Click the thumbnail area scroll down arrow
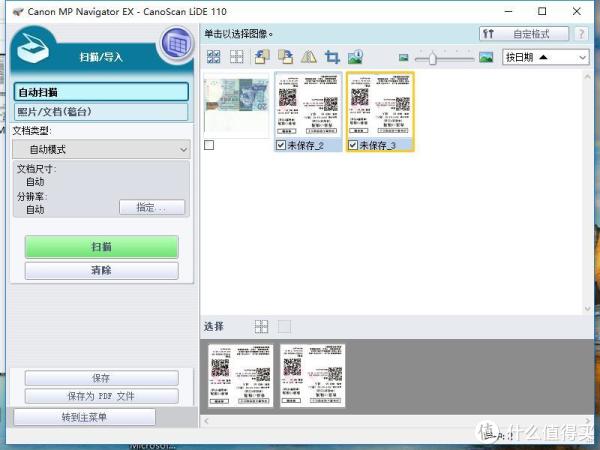 [588, 309]
